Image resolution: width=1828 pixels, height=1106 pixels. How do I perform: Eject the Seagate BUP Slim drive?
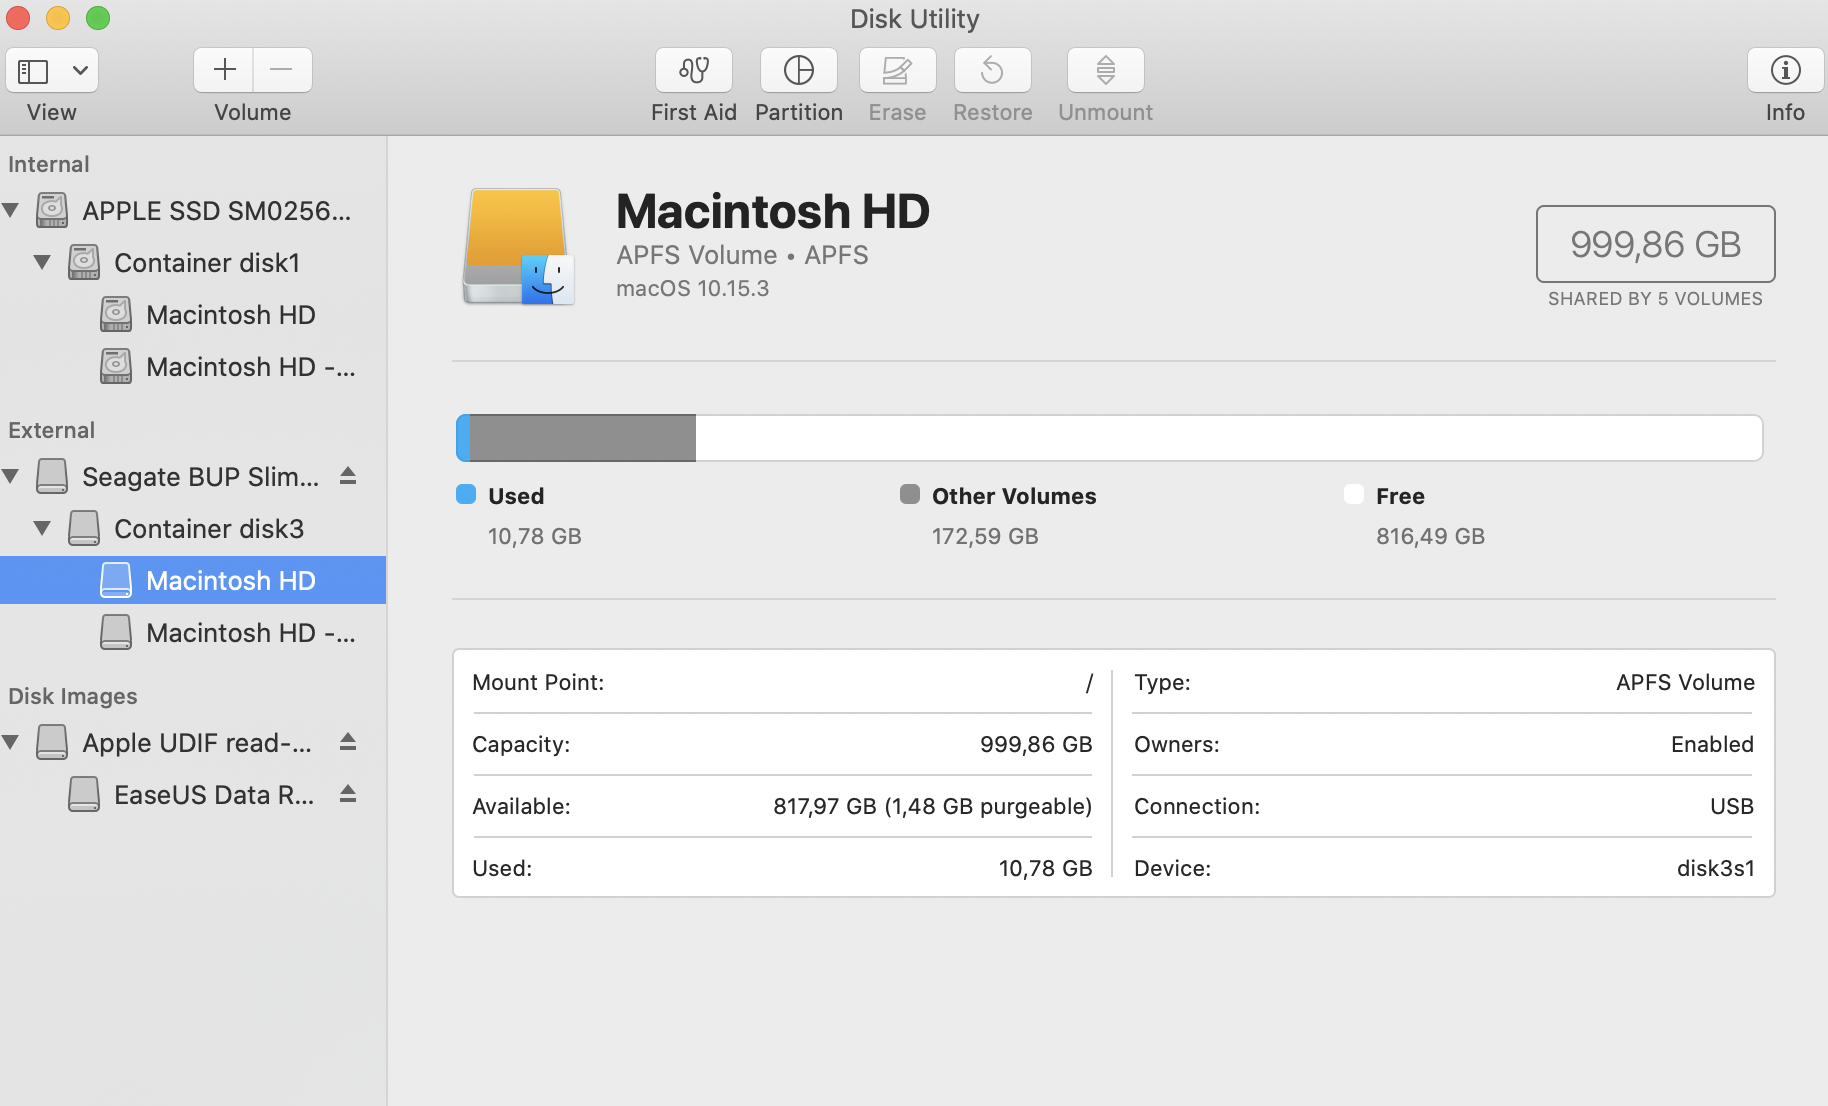click(x=347, y=476)
